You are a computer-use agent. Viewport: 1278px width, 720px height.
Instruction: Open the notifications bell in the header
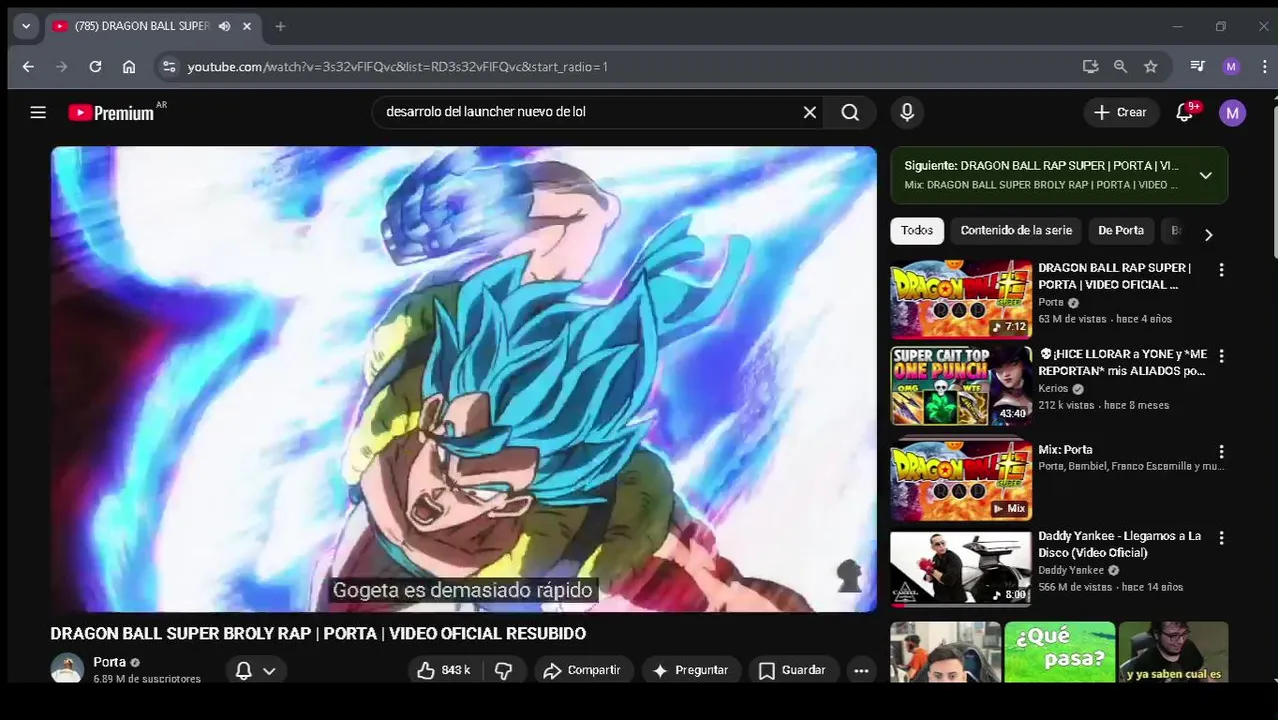tap(1185, 113)
